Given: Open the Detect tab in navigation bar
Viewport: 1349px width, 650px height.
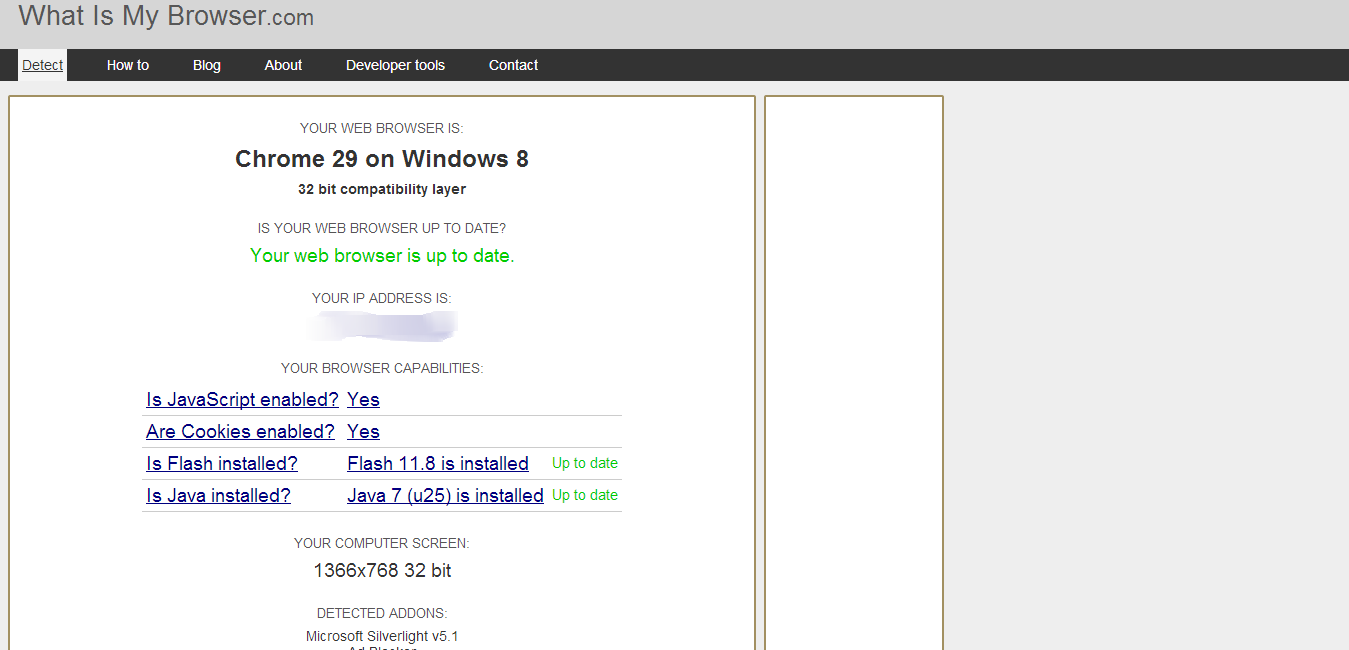Looking at the screenshot, I should click(43, 65).
